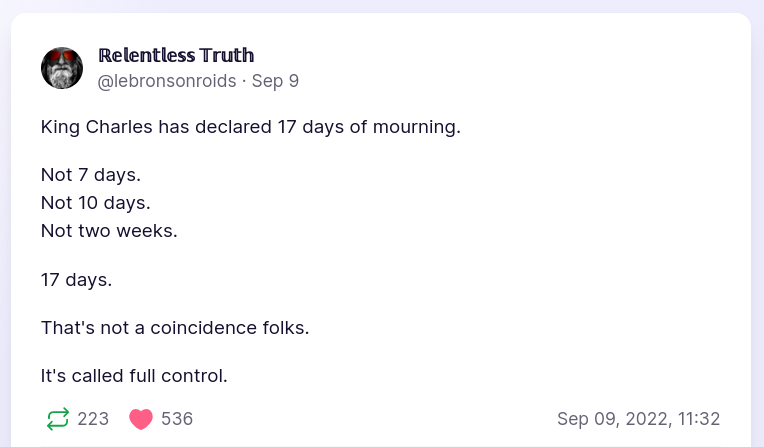Retweet the Relentless Truth post
Image resolution: width=764 pixels, height=447 pixels.
click(58, 419)
